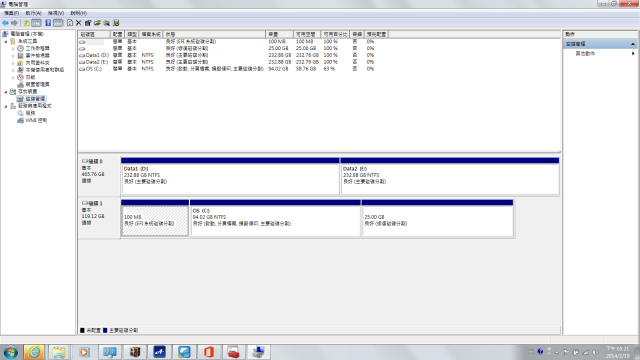Expand the 共用資料夾 tree node
The image size is (640, 360).
coord(13,63)
